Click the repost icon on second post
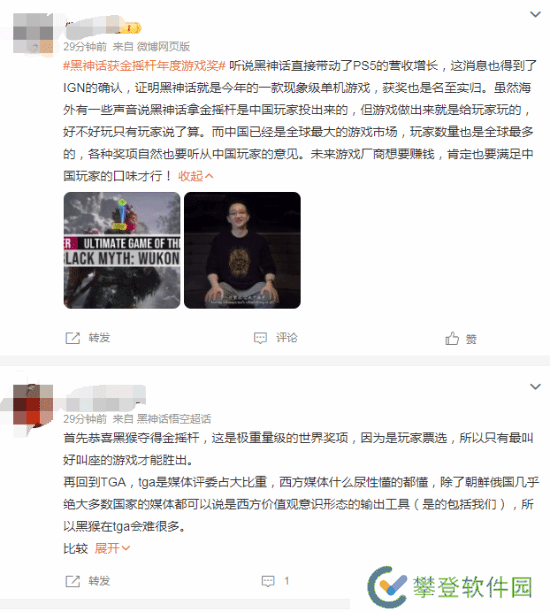This screenshot has height=612, width=550. coord(73,581)
